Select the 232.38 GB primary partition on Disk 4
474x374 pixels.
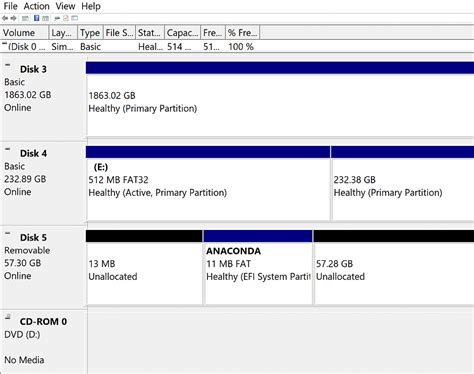pyautogui.click(x=403, y=183)
